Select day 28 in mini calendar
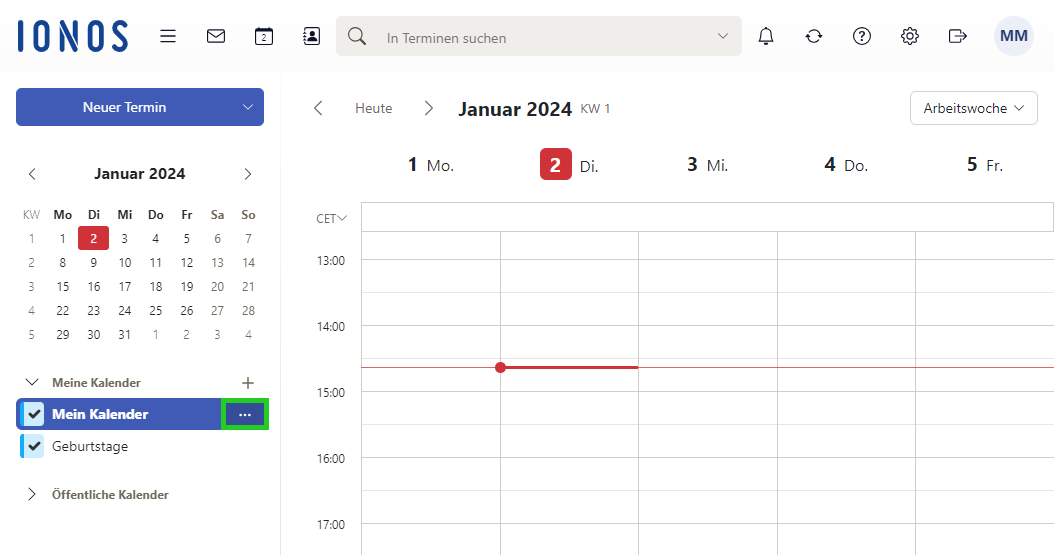 click(249, 311)
